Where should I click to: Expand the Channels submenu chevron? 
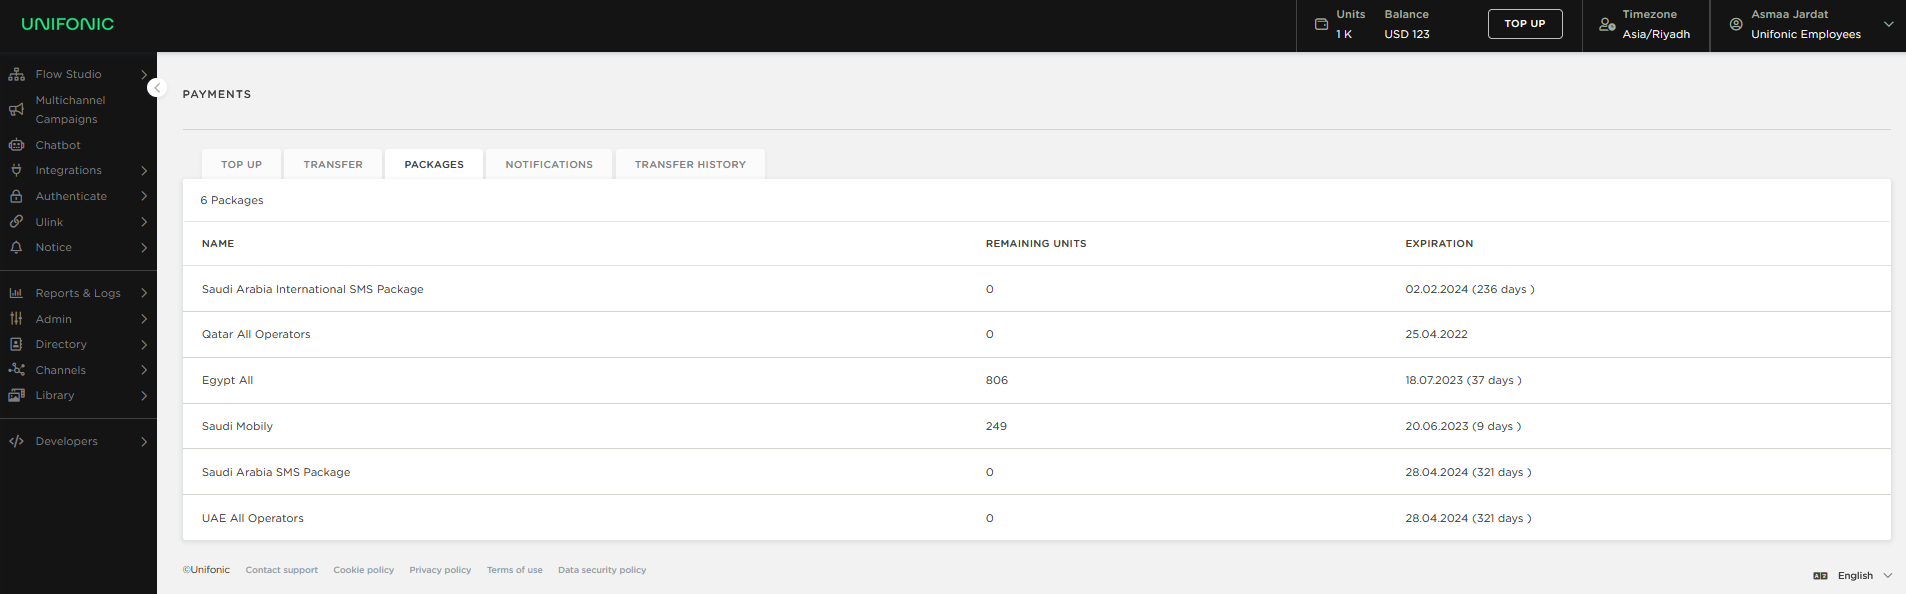tap(144, 370)
